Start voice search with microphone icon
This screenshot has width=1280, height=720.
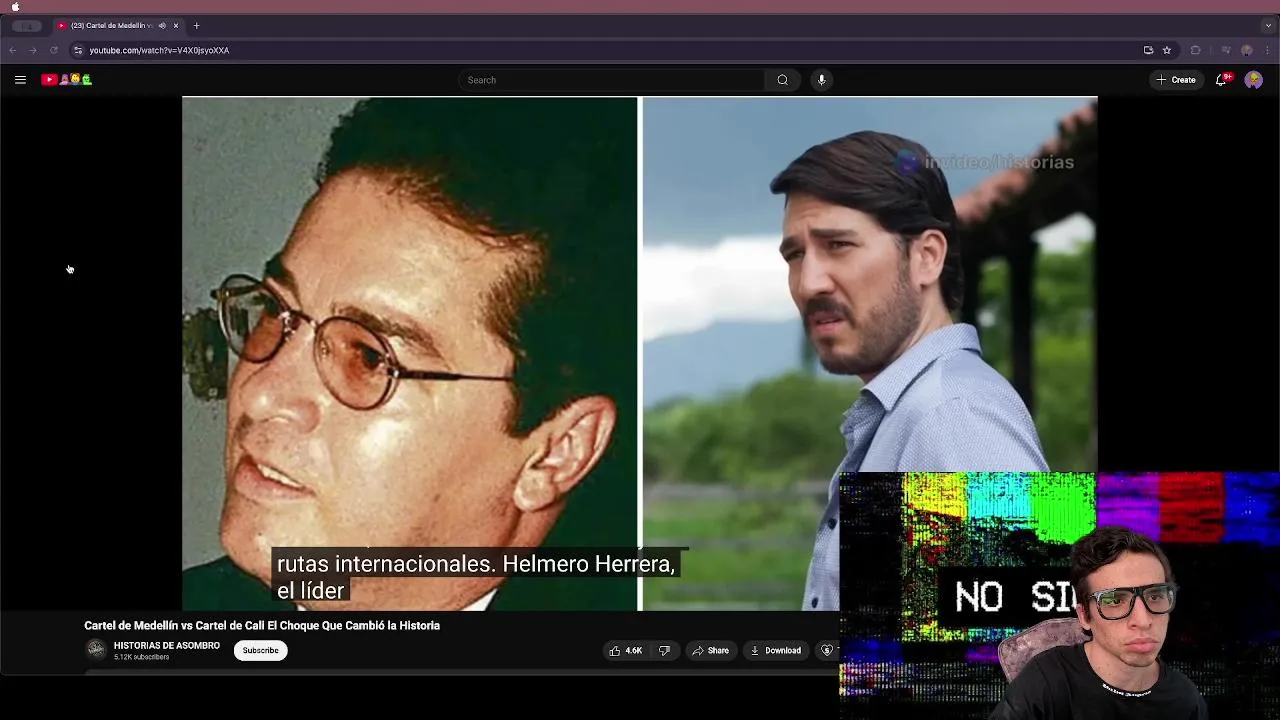pyautogui.click(x=821, y=80)
